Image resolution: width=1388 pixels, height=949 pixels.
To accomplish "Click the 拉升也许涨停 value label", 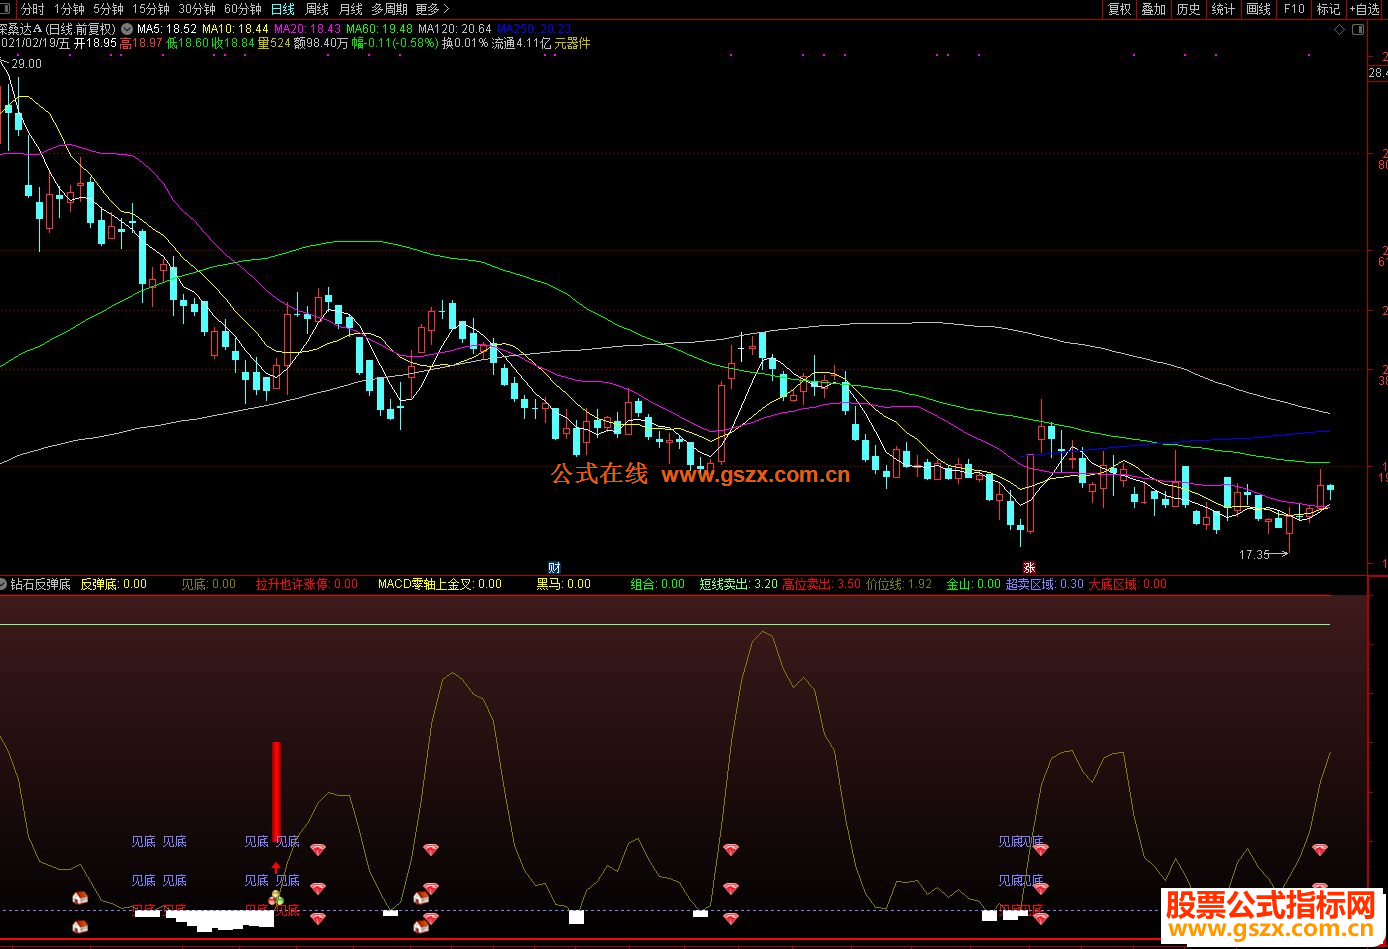I will tap(306, 584).
